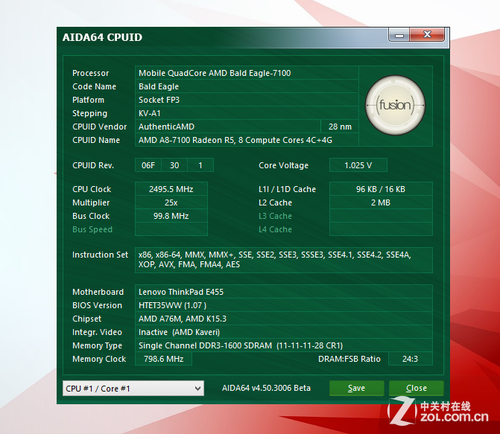Click the CPUID Name AMD A8-7100 Radeon R5 field
Screen dimensions: 500x434
pos(247,140)
